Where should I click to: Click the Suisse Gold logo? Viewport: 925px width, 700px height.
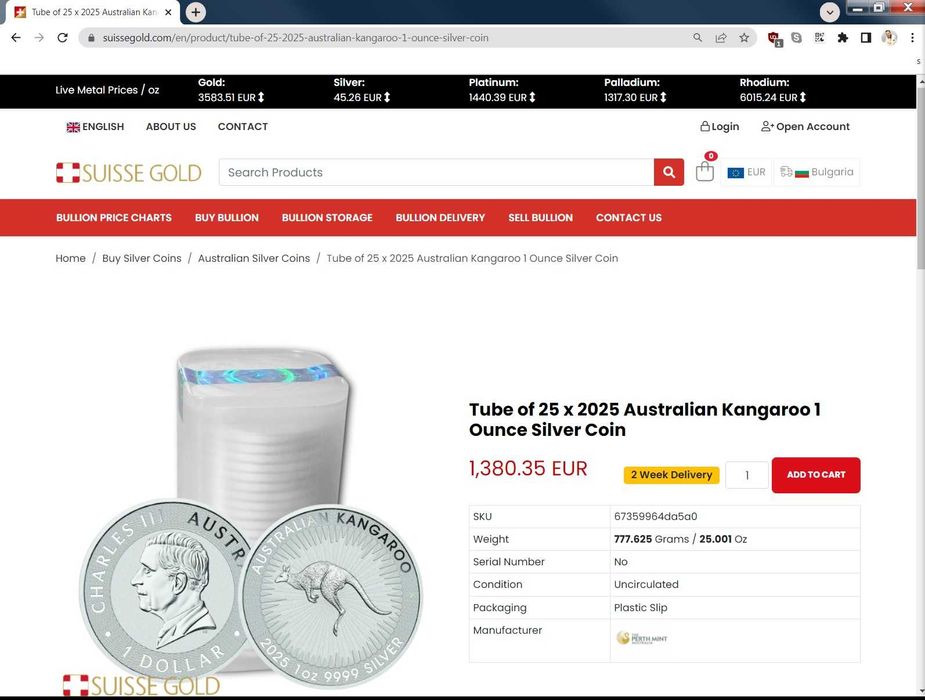click(129, 173)
